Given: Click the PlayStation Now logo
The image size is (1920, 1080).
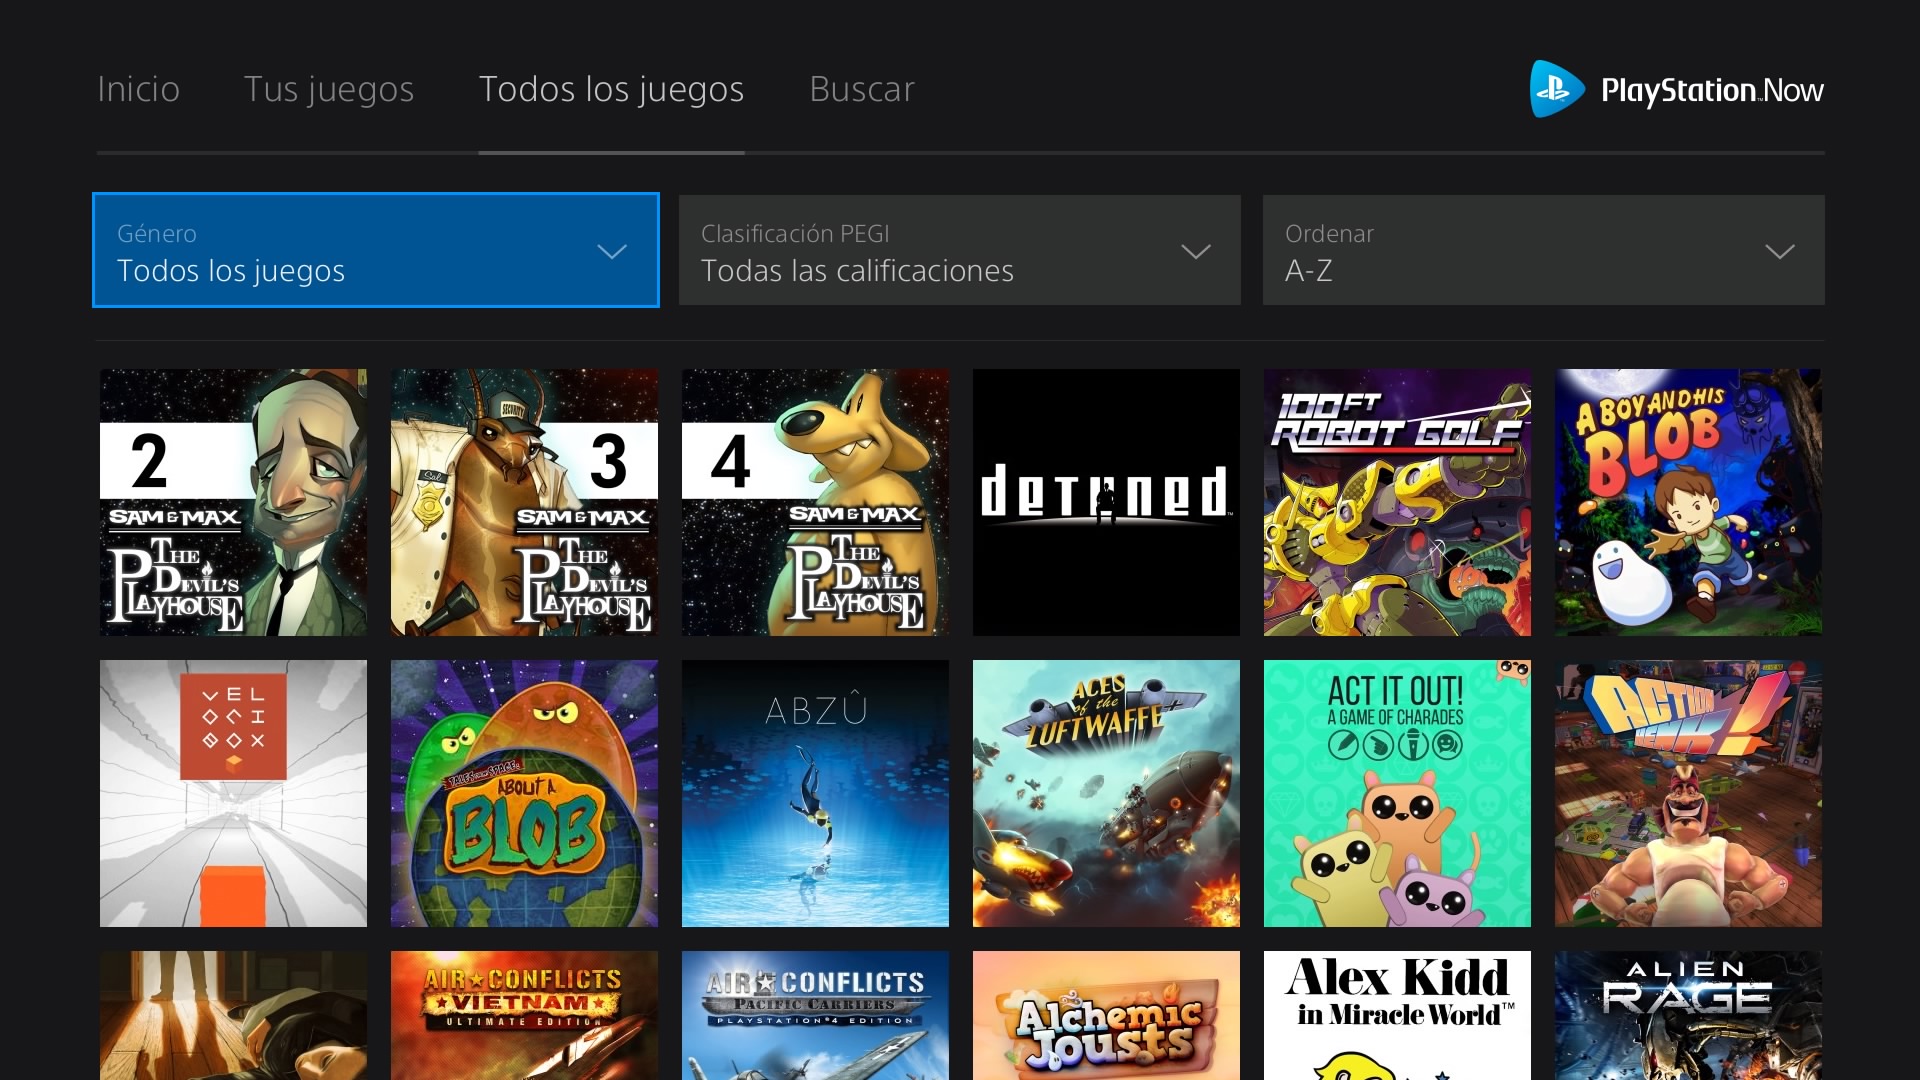Looking at the screenshot, I should point(1677,89).
